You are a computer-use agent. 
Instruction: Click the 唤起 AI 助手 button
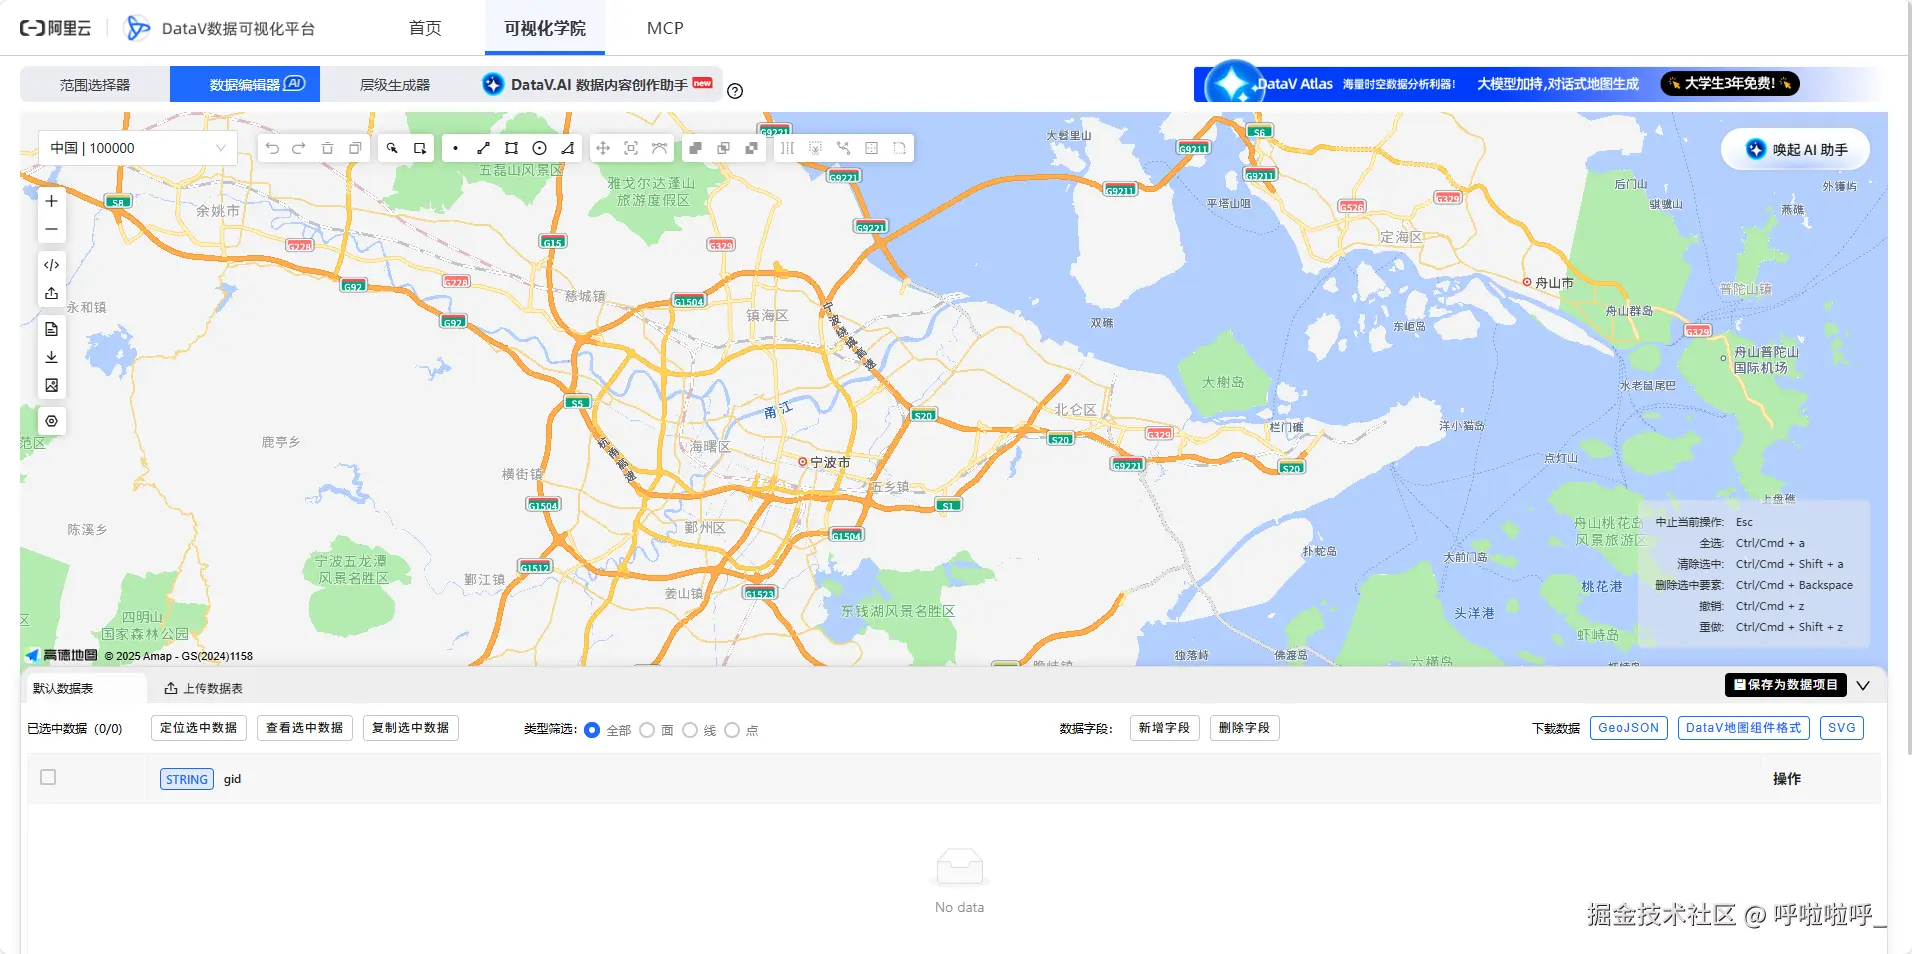pyautogui.click(x=1796, y=149)
